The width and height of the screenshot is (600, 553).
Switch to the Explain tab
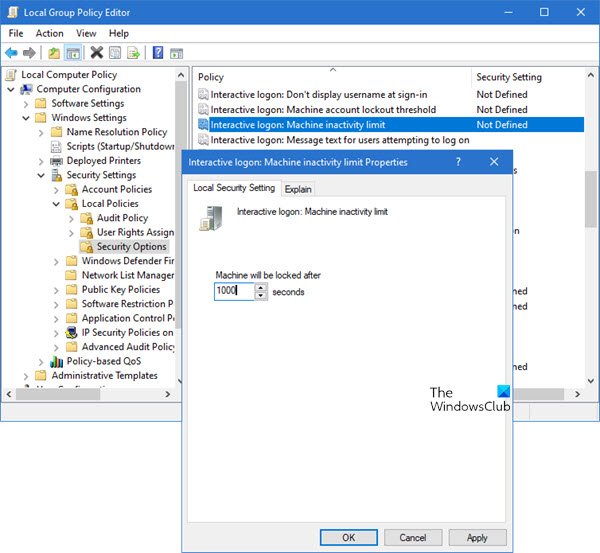click(x=298, y=188)
